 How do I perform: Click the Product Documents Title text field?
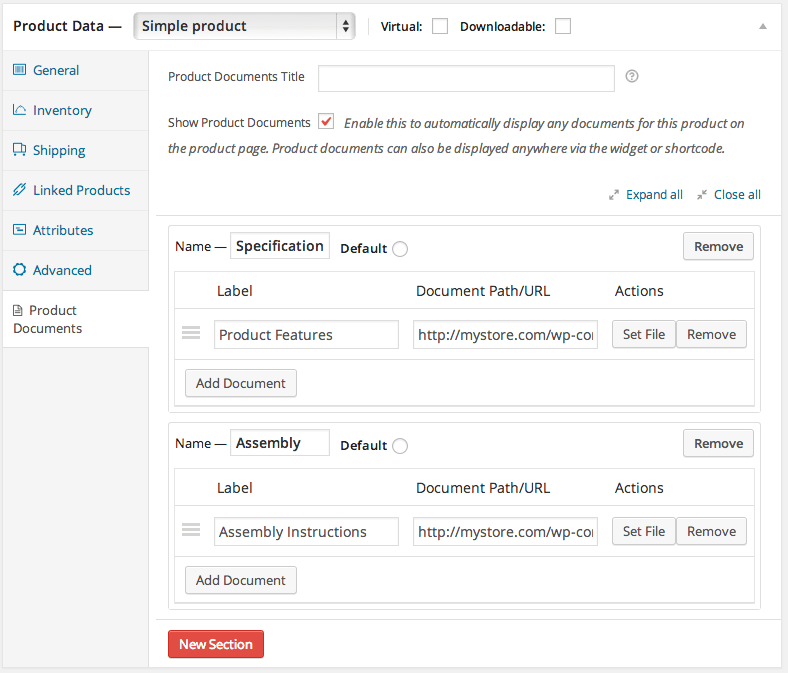click(x=466, y=78)
